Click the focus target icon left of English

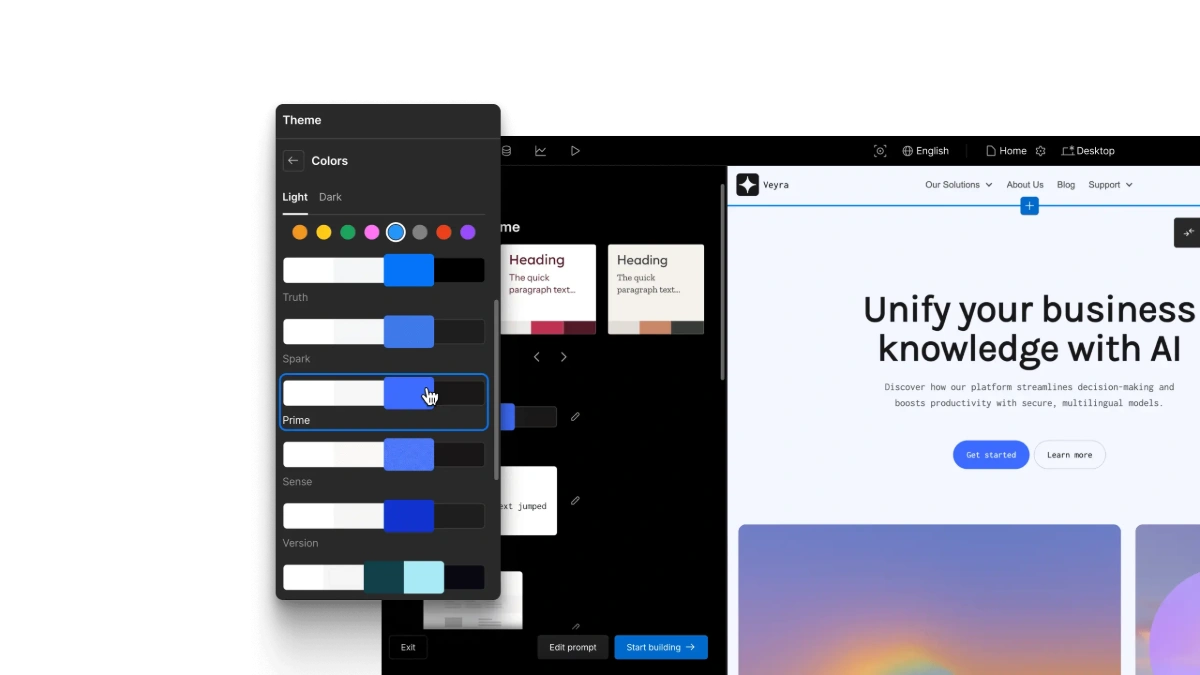click(880, 151)
